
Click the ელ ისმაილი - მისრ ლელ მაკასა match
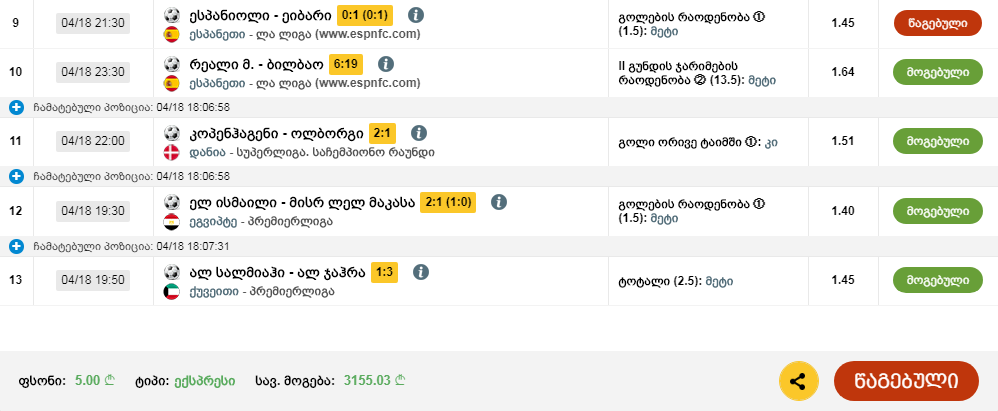(286, 202)
